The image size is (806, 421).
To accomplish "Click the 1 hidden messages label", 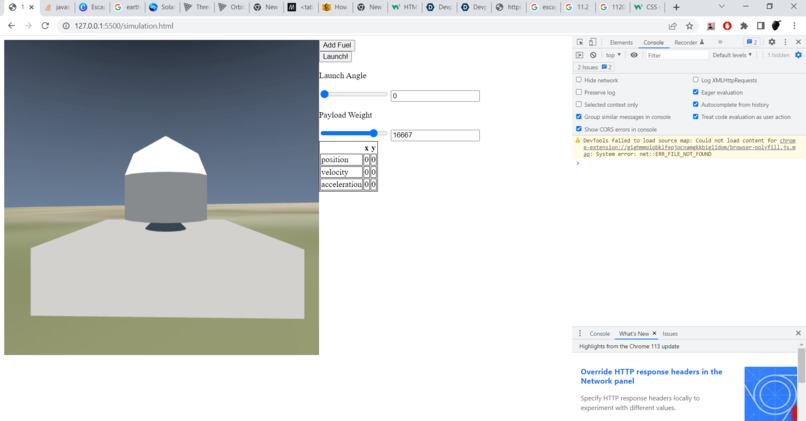I will (778, 55).
